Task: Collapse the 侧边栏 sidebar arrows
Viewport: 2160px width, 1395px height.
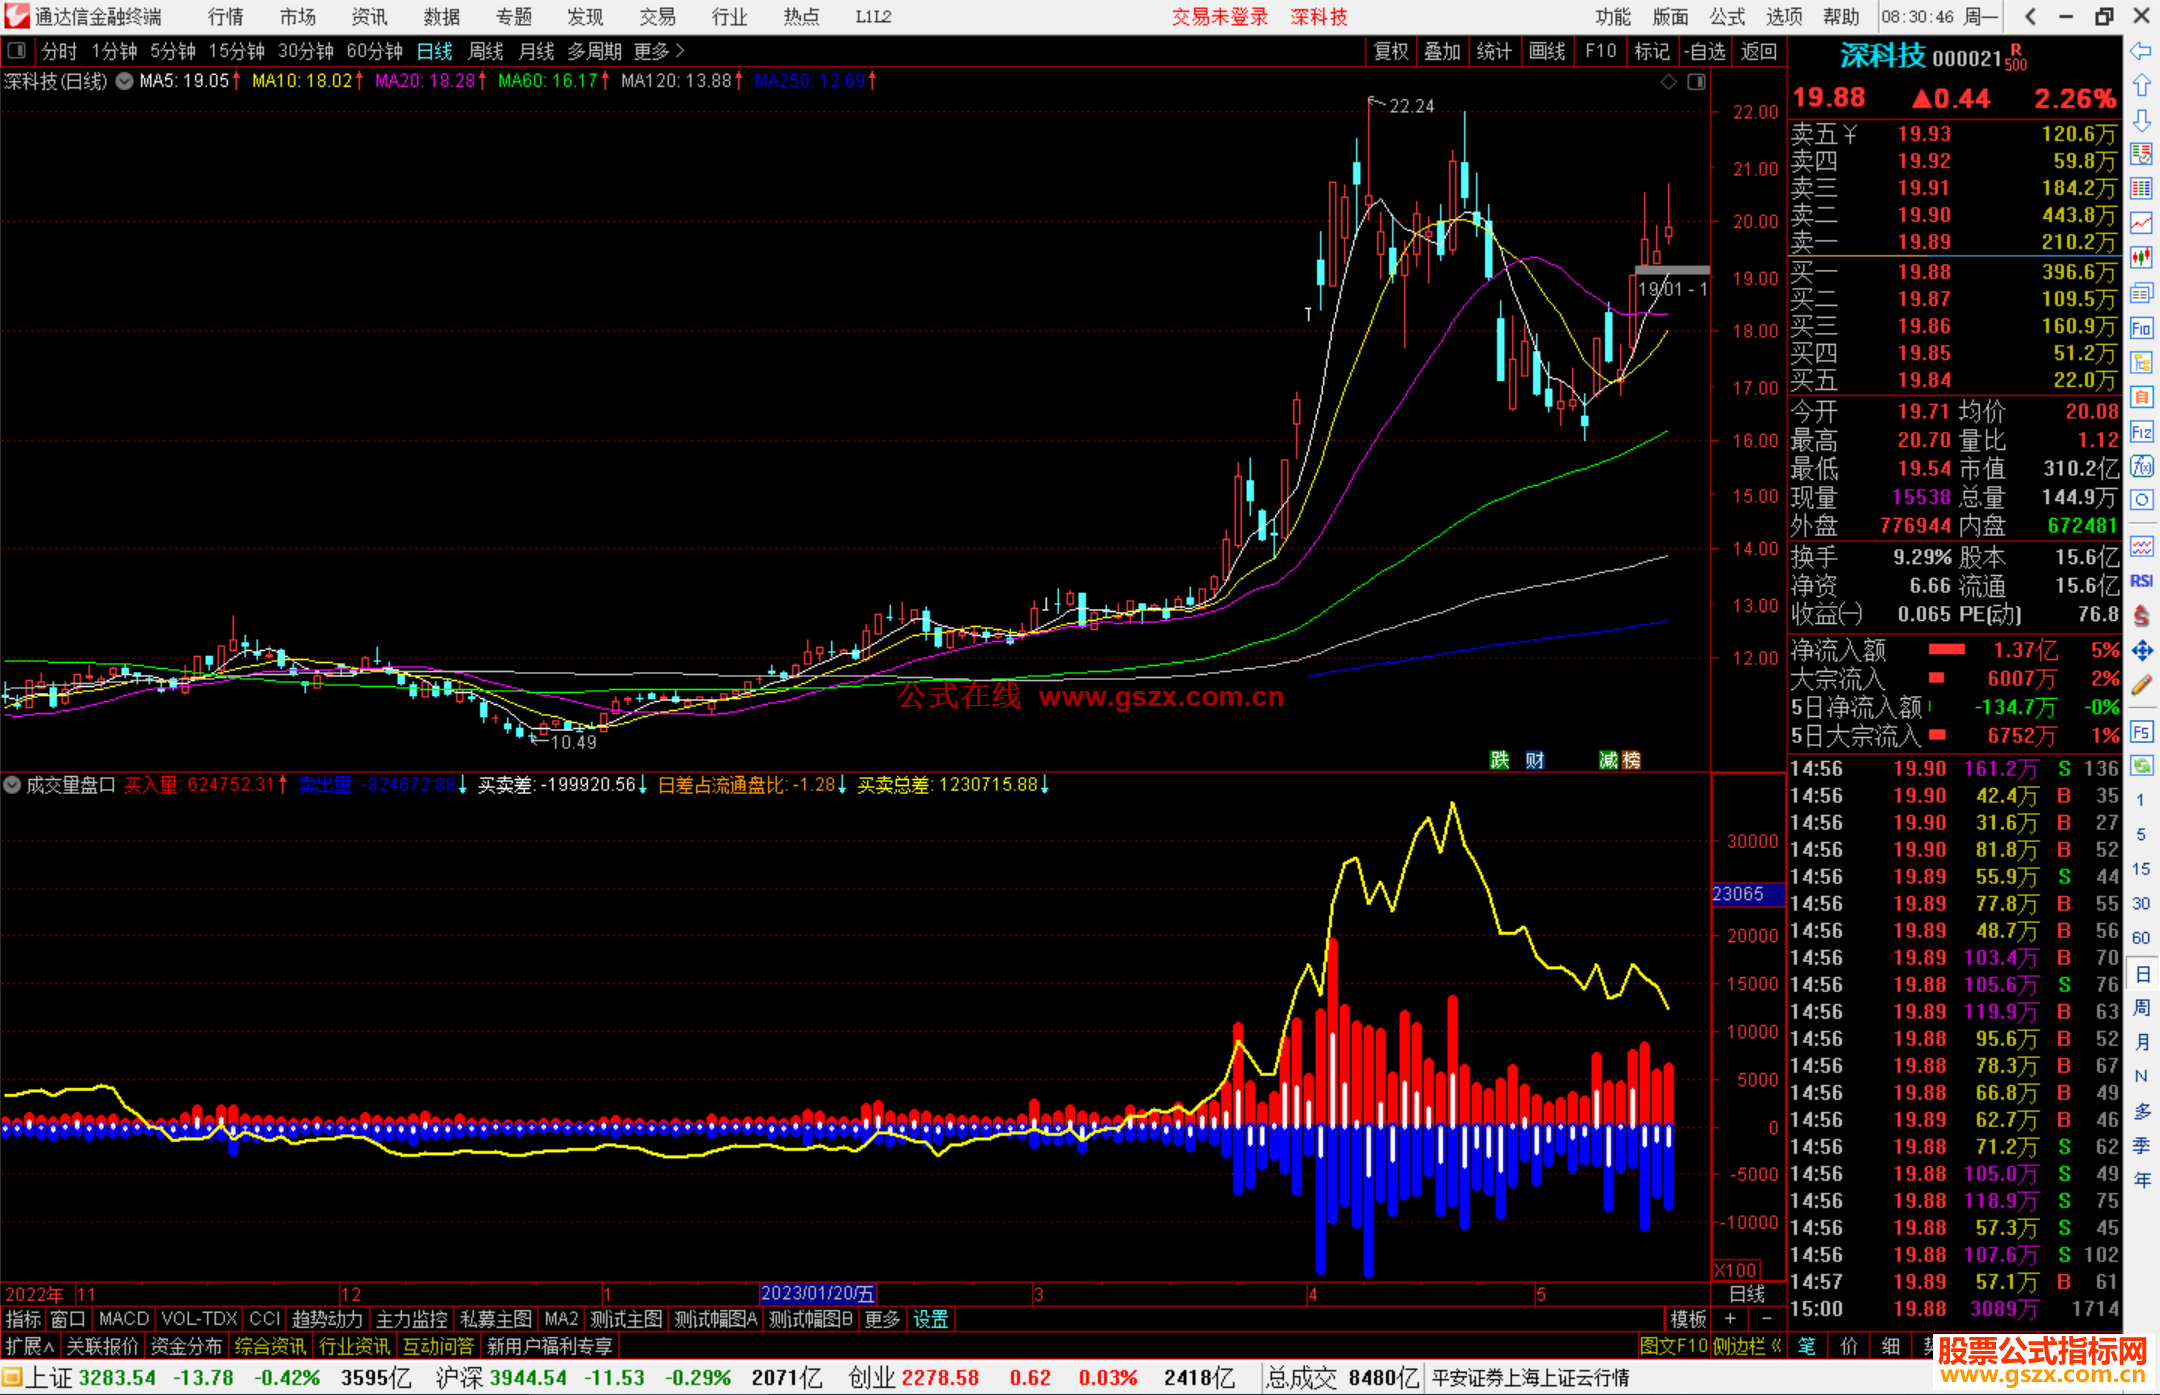Action: [1776, 1346]
